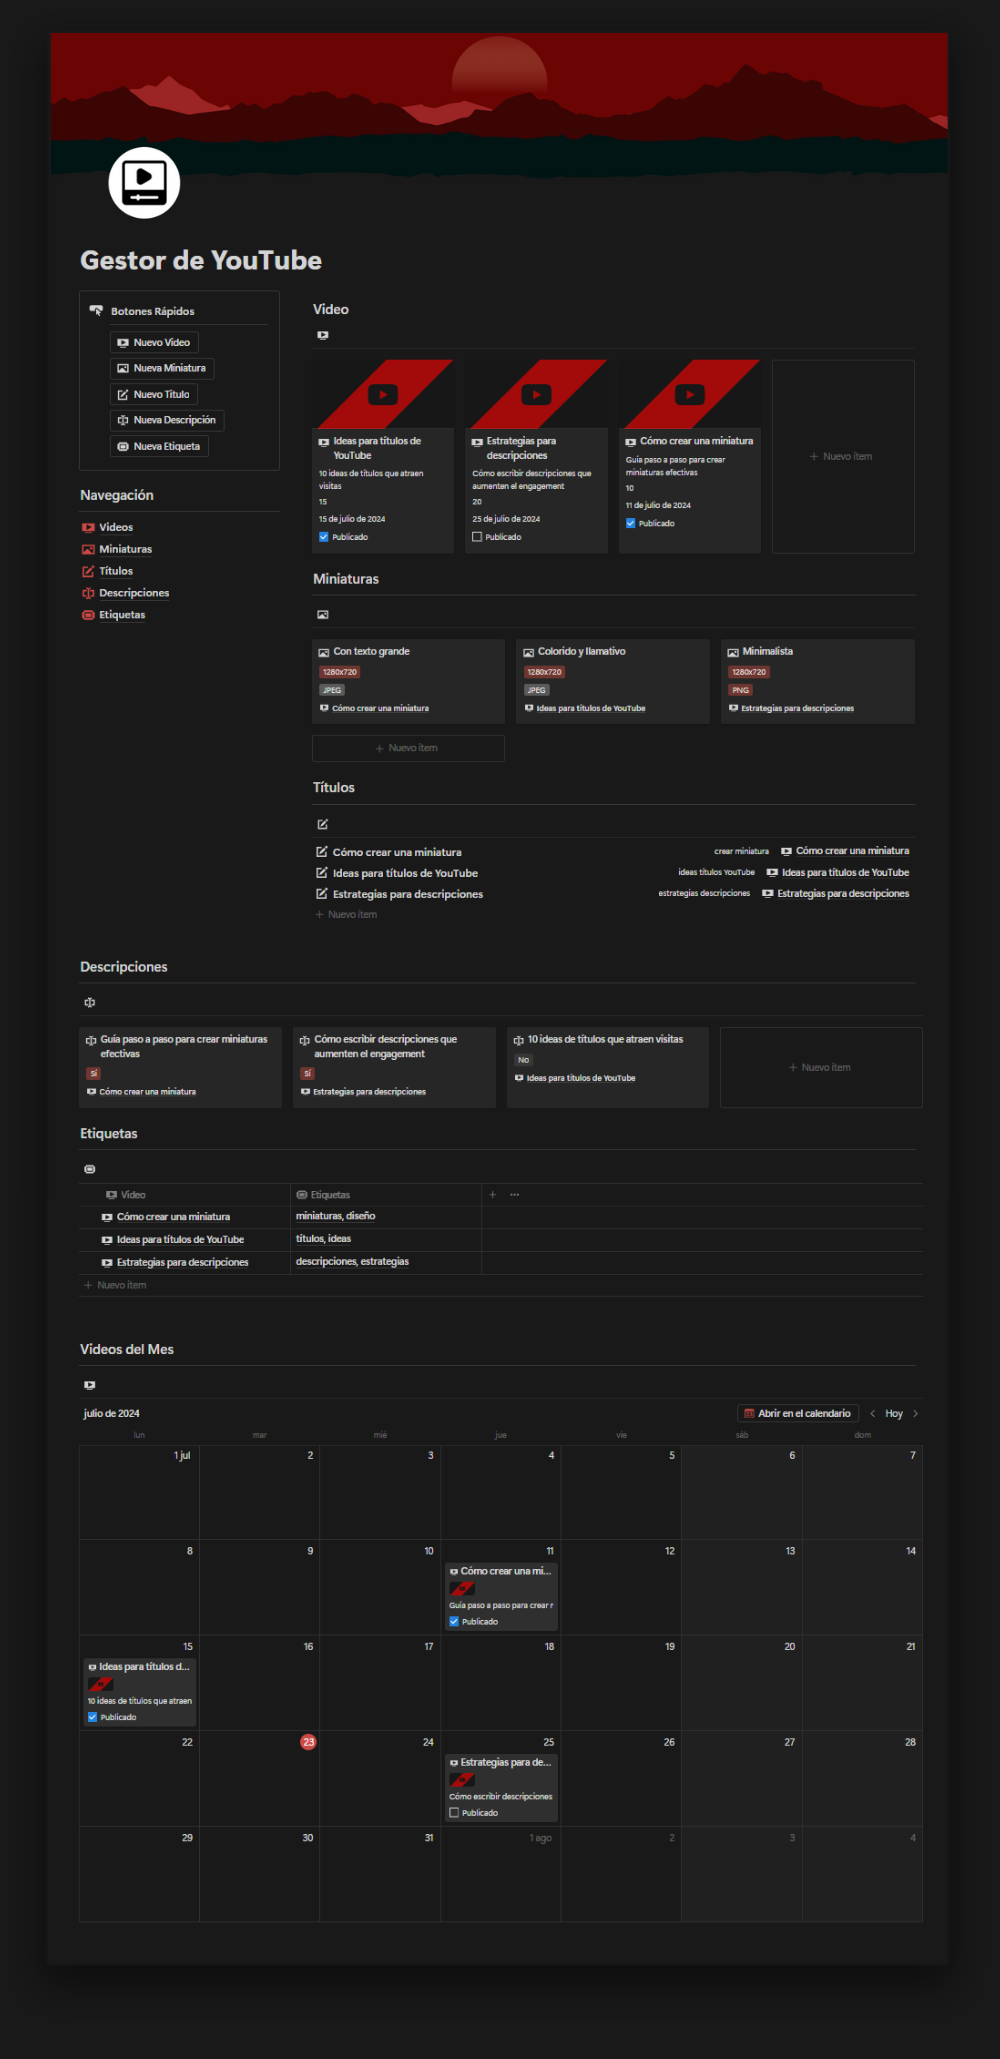This screenshot has width=1000, height=2059.
Task: Click the Botones Rápidos cursor icon
Action: click(96, 311)
